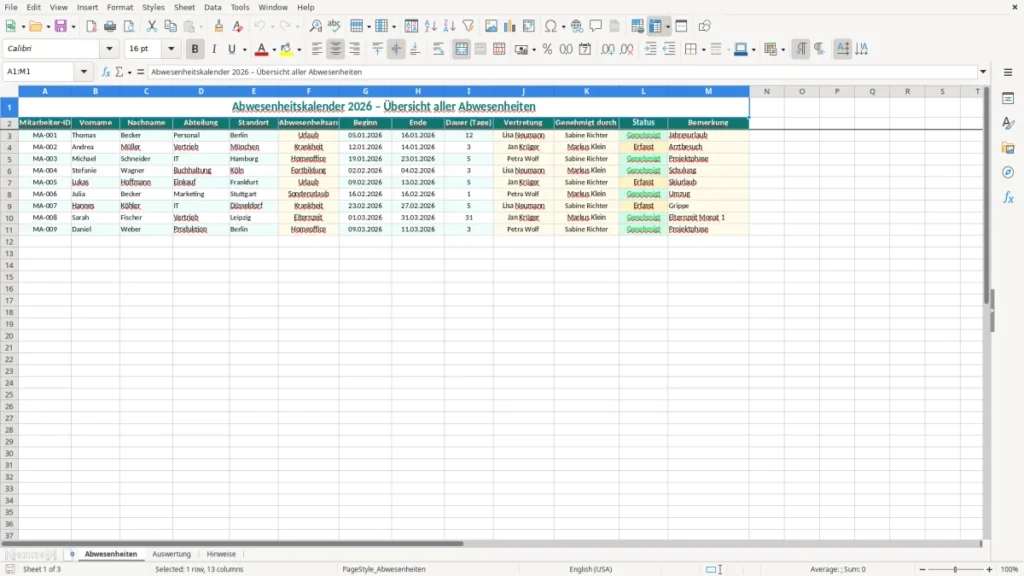Click the Sort Descending icon
Image resolution: width=1024 pixels, height=576 pixels.
click(x=449, y=26)
